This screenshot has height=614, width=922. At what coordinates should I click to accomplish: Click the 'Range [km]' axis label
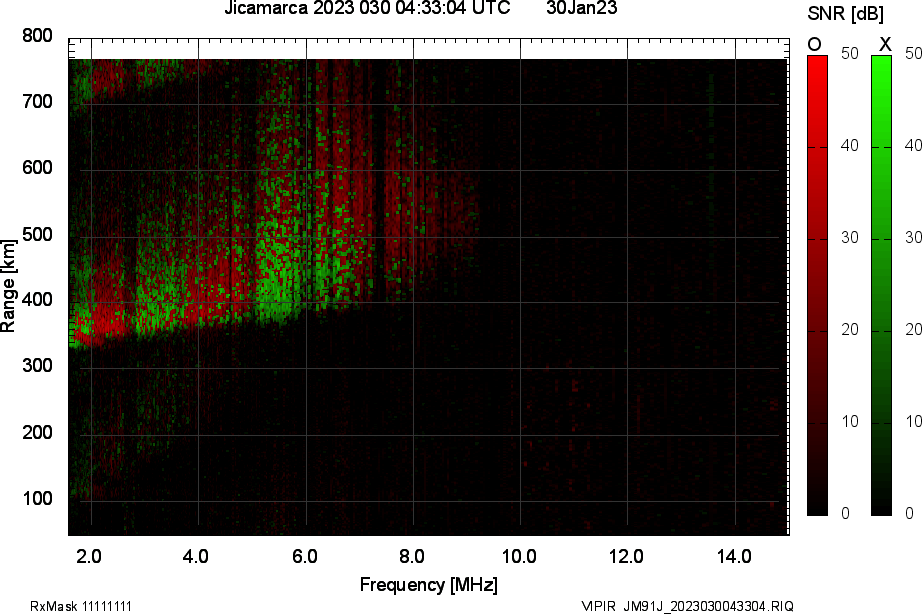(8, 286)
